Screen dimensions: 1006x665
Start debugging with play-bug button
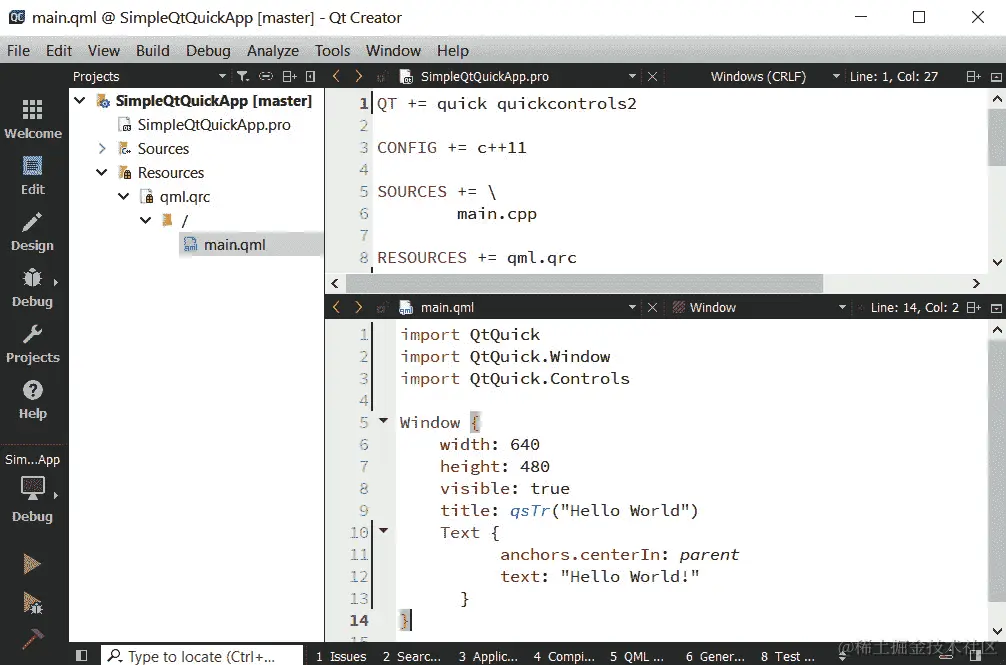[32, 603]
